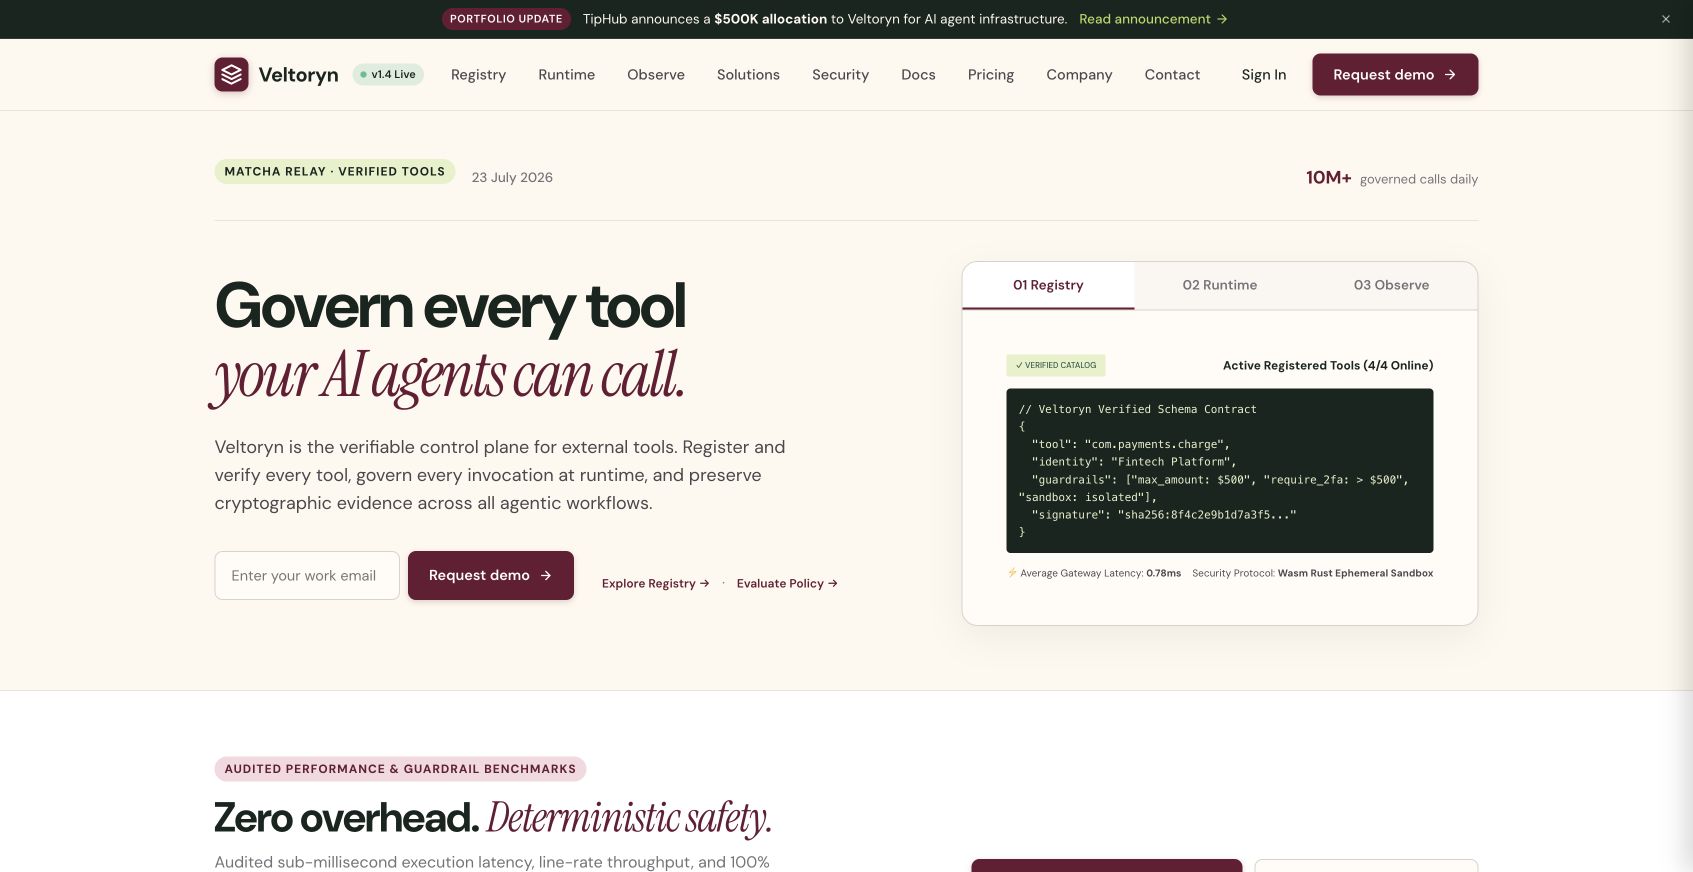1693x872 pixels.
Task: Click the Wasm Rust Ephemeral Sandbox text
Action: (1355, 574)
